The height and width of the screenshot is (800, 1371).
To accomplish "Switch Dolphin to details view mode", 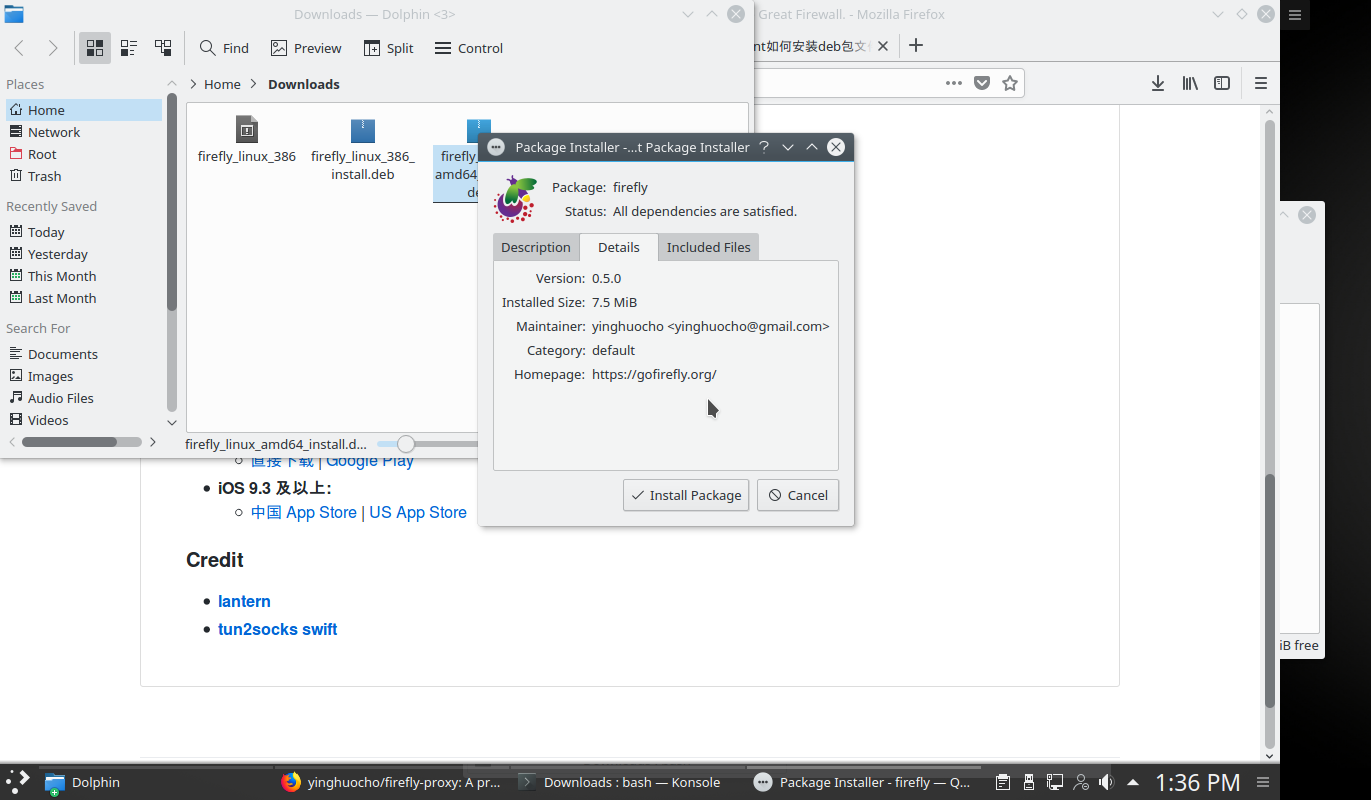I will (x=163, y=47).
